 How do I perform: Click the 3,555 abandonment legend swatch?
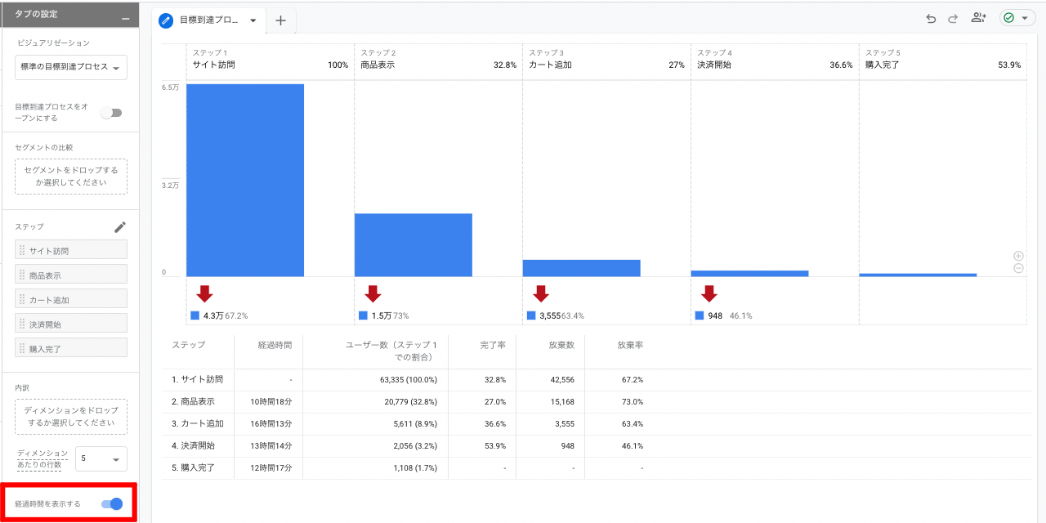tap(531, 316)
